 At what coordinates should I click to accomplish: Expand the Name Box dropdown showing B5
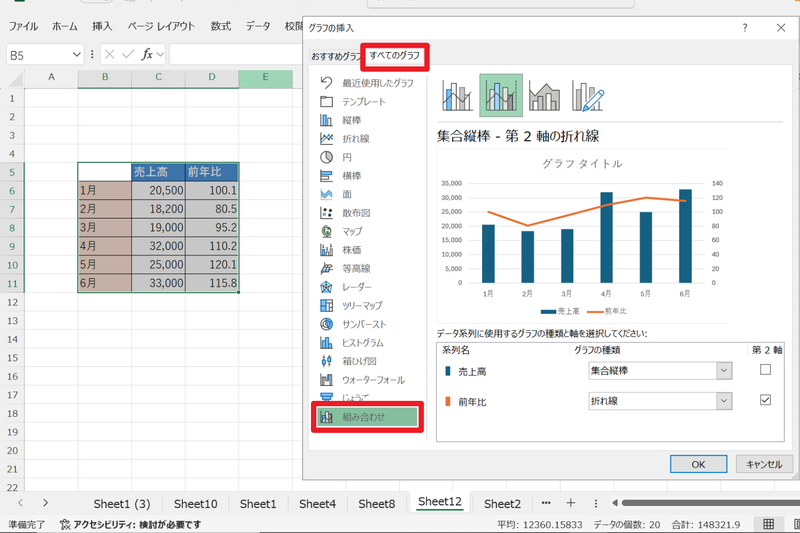point(77,55)
